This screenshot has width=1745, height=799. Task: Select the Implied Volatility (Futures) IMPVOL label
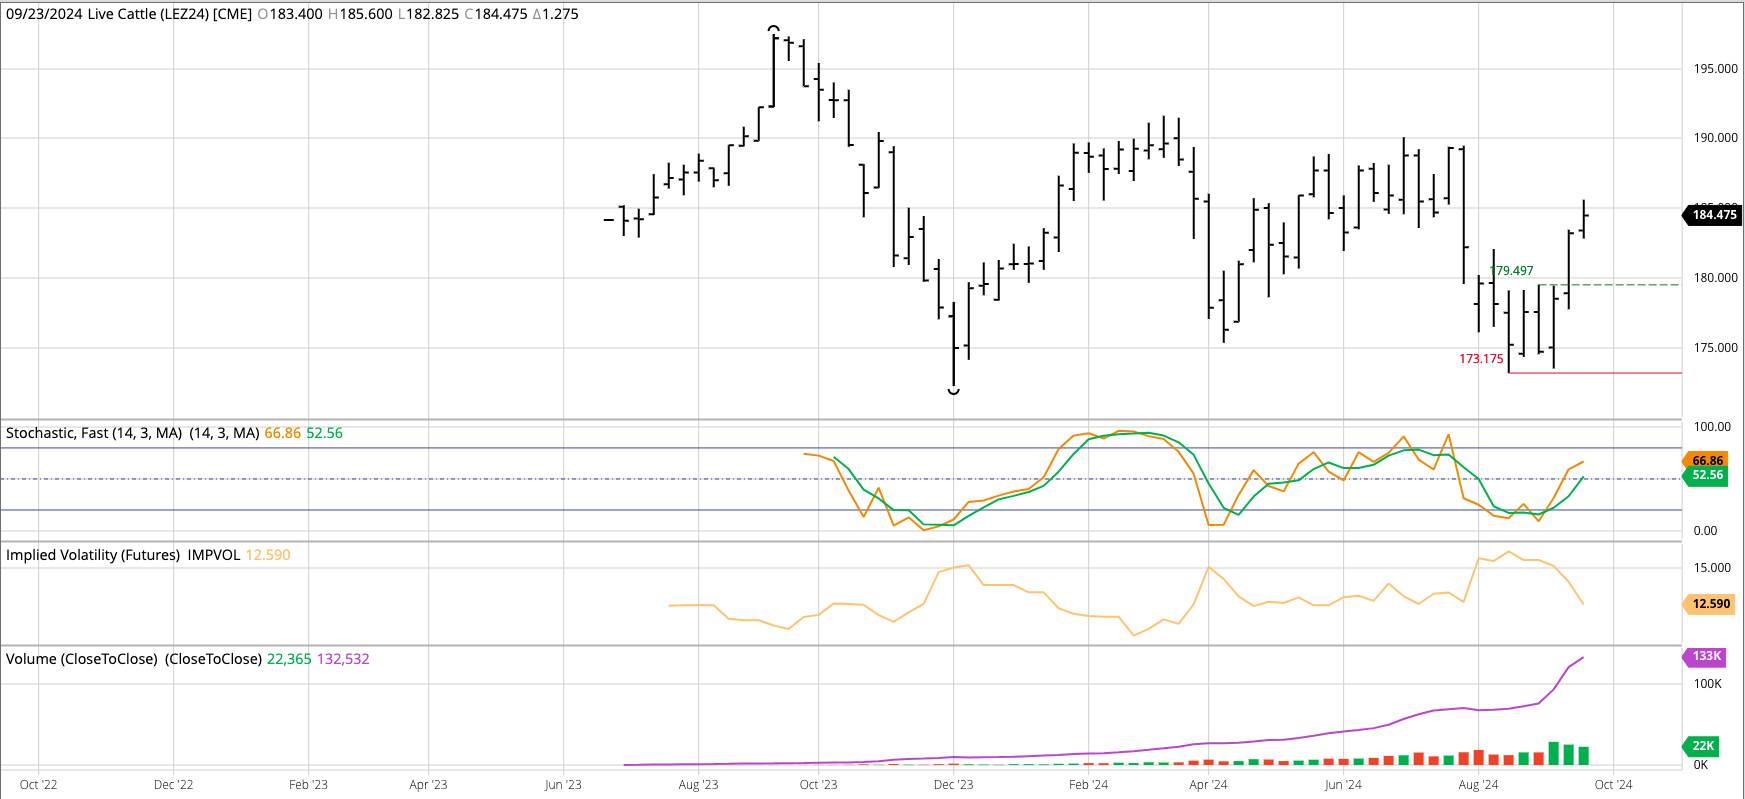pyautogui.click(x=122, y=555)
